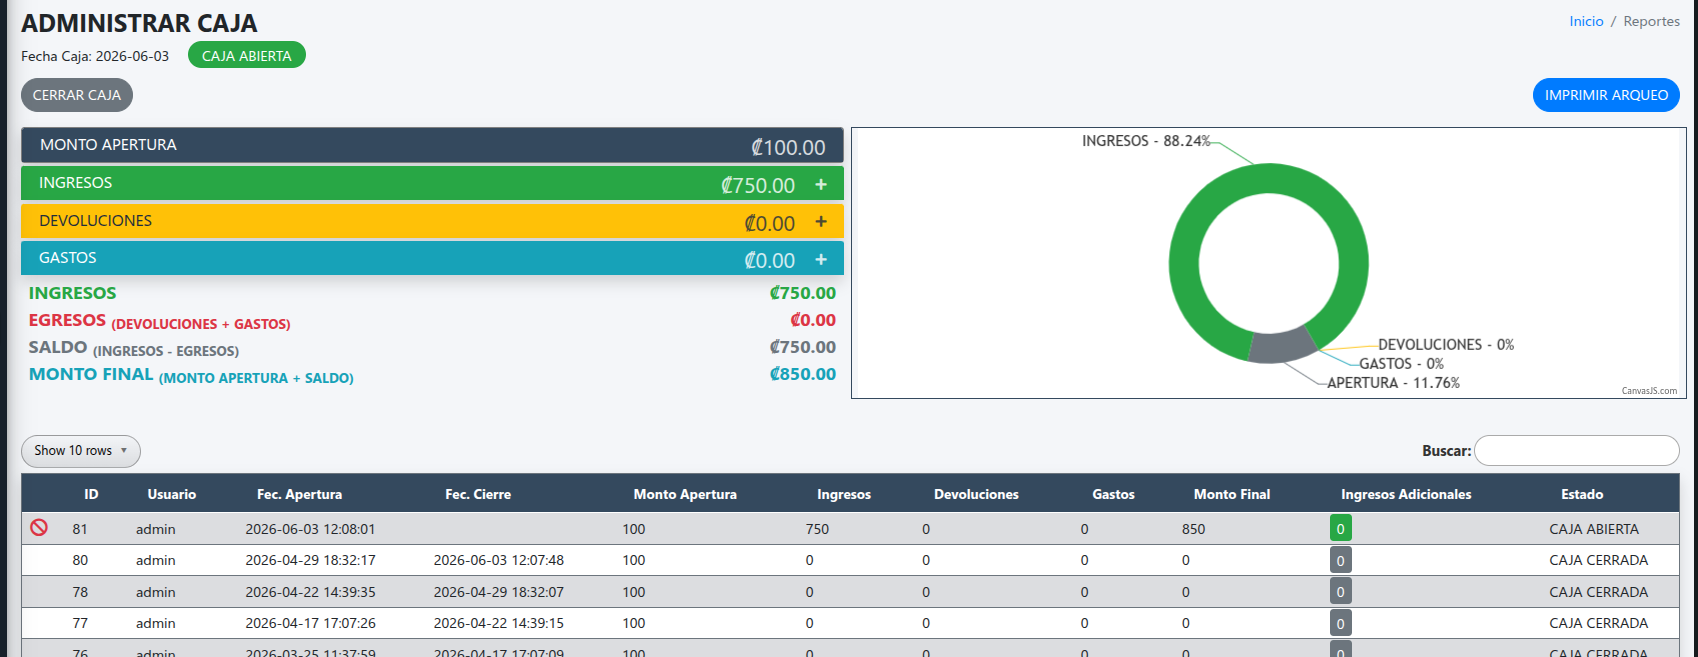Open the Show 10 rows dropdown

point(81,451)
